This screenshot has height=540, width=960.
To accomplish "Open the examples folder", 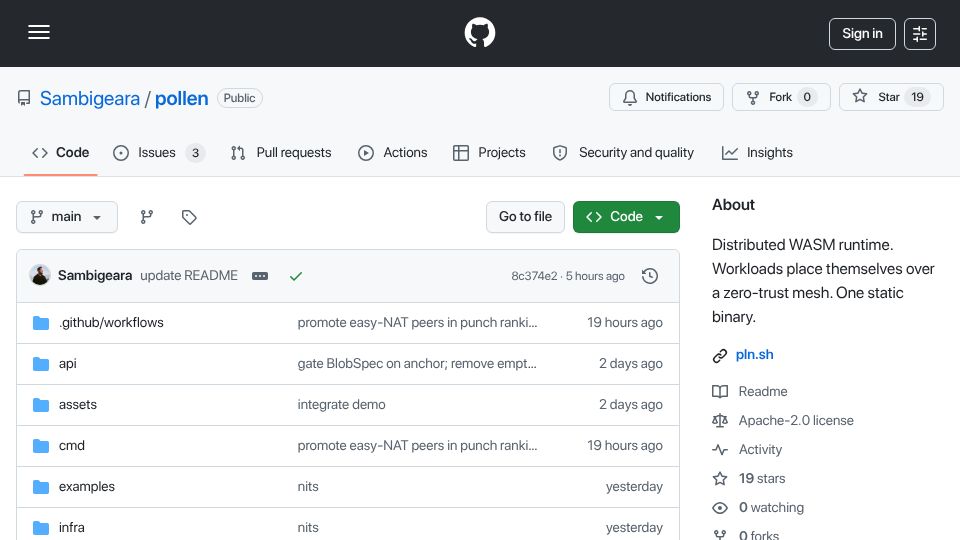I will tap(86, 487).
